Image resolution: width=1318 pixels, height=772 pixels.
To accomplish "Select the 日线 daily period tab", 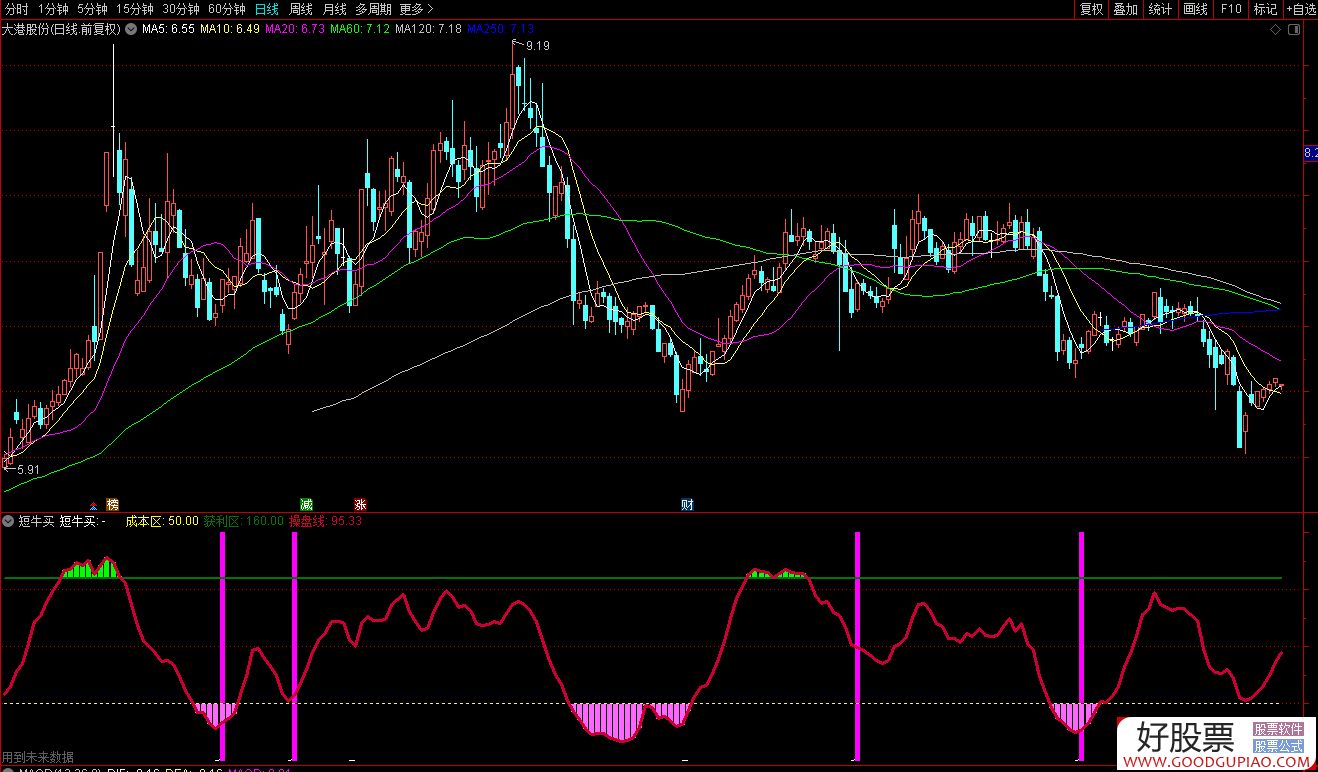I will click(x=267, y=9).
